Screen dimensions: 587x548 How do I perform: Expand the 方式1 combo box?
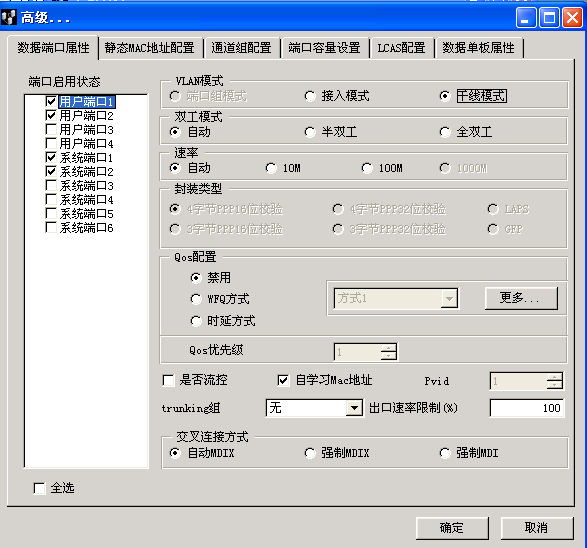point(449,299)
